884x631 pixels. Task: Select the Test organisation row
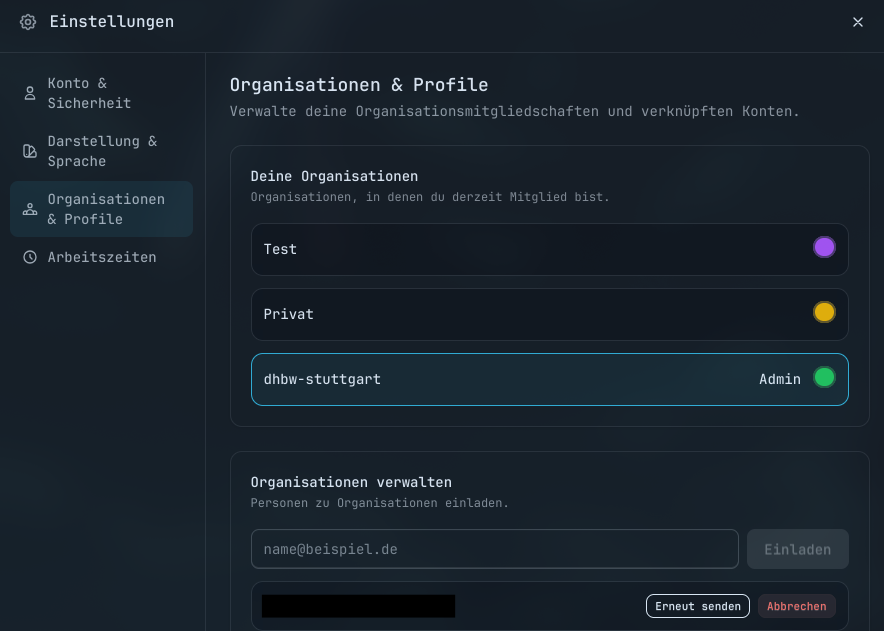tap(550, 249)
